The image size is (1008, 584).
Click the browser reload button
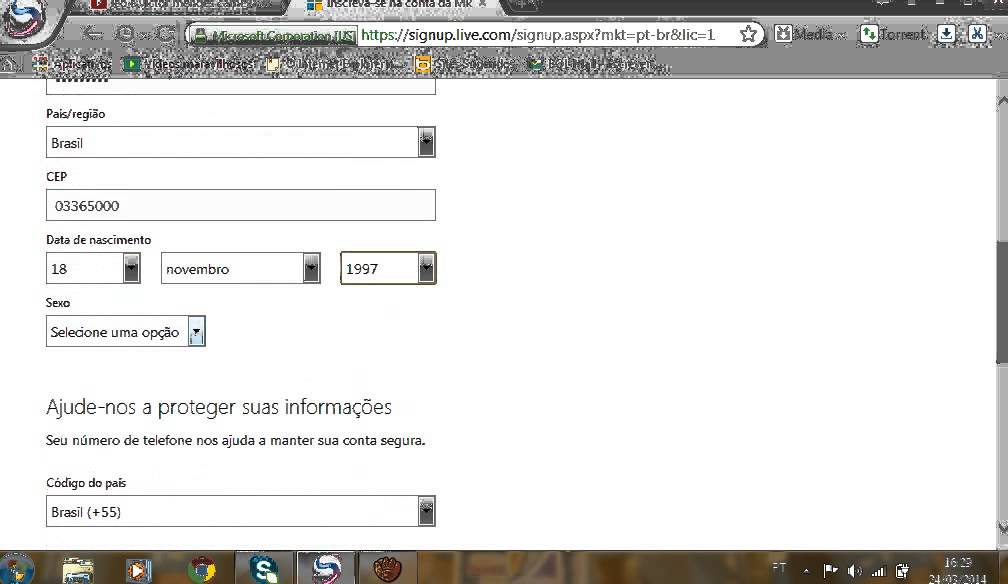(x=166, y=33)
